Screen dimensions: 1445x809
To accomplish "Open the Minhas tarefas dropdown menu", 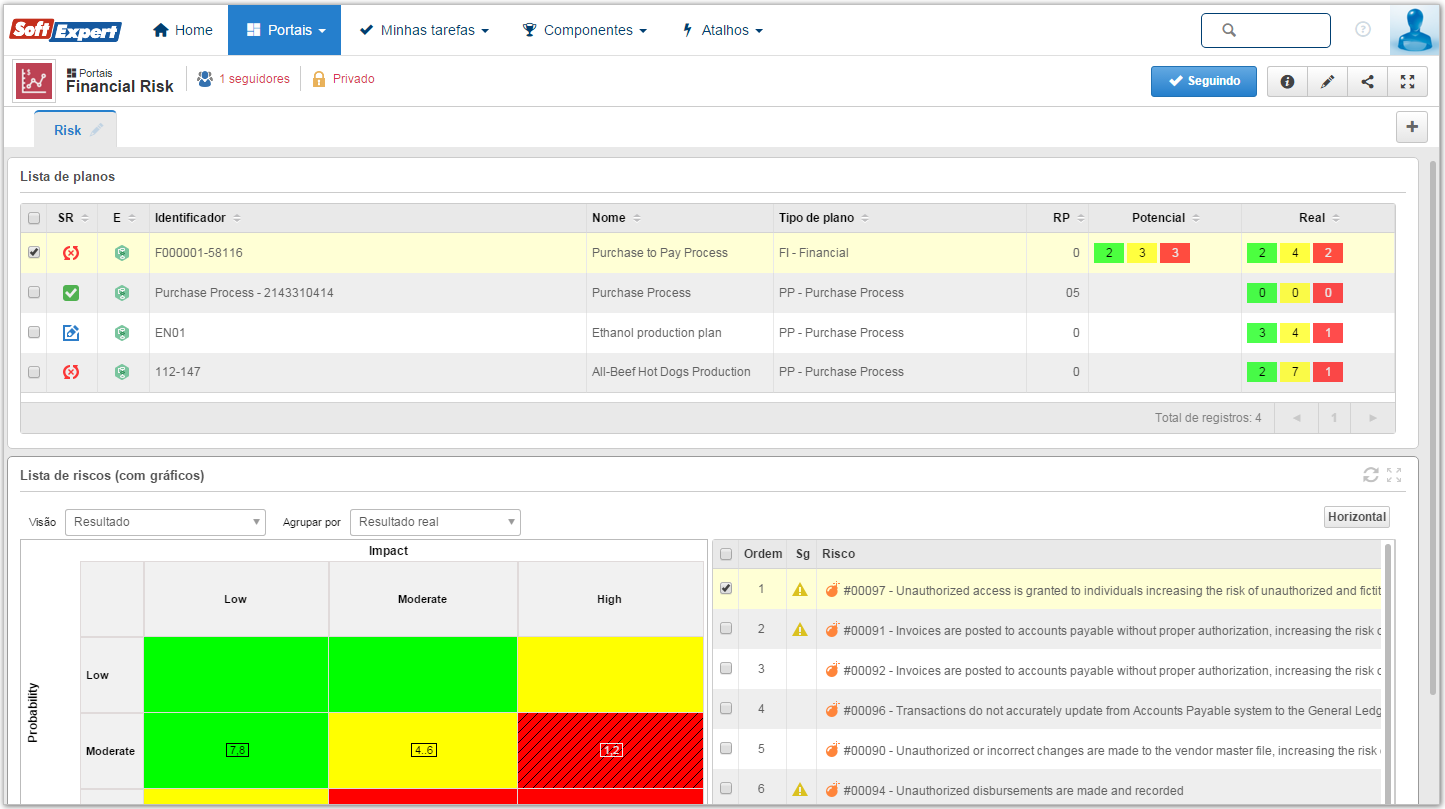I will [424, 30].
